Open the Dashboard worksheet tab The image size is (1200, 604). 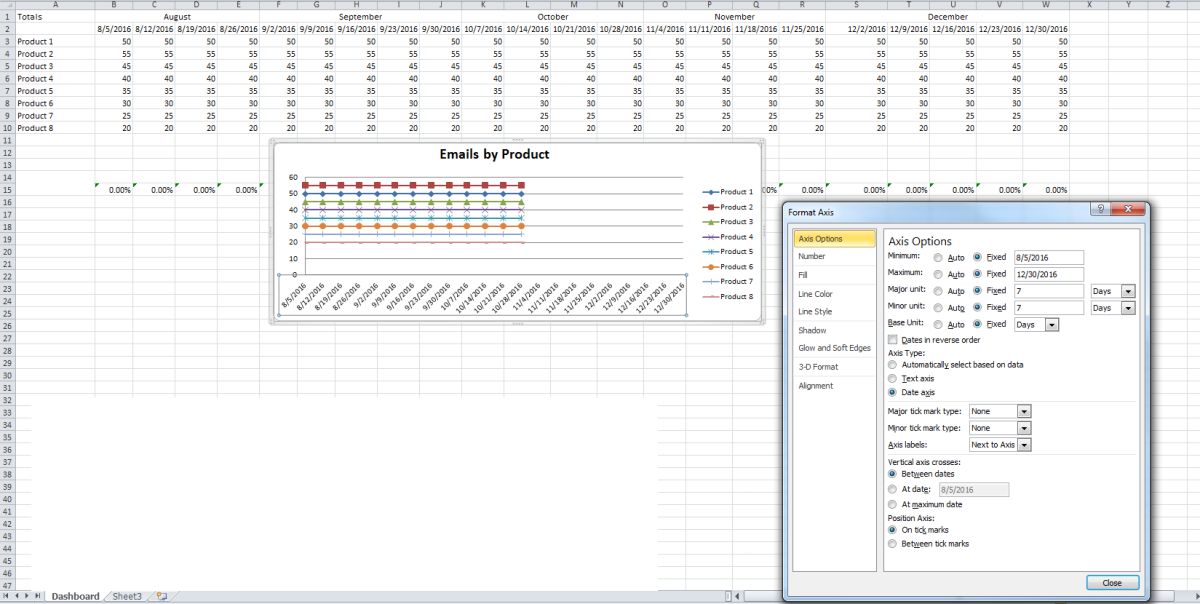(75, 596)
